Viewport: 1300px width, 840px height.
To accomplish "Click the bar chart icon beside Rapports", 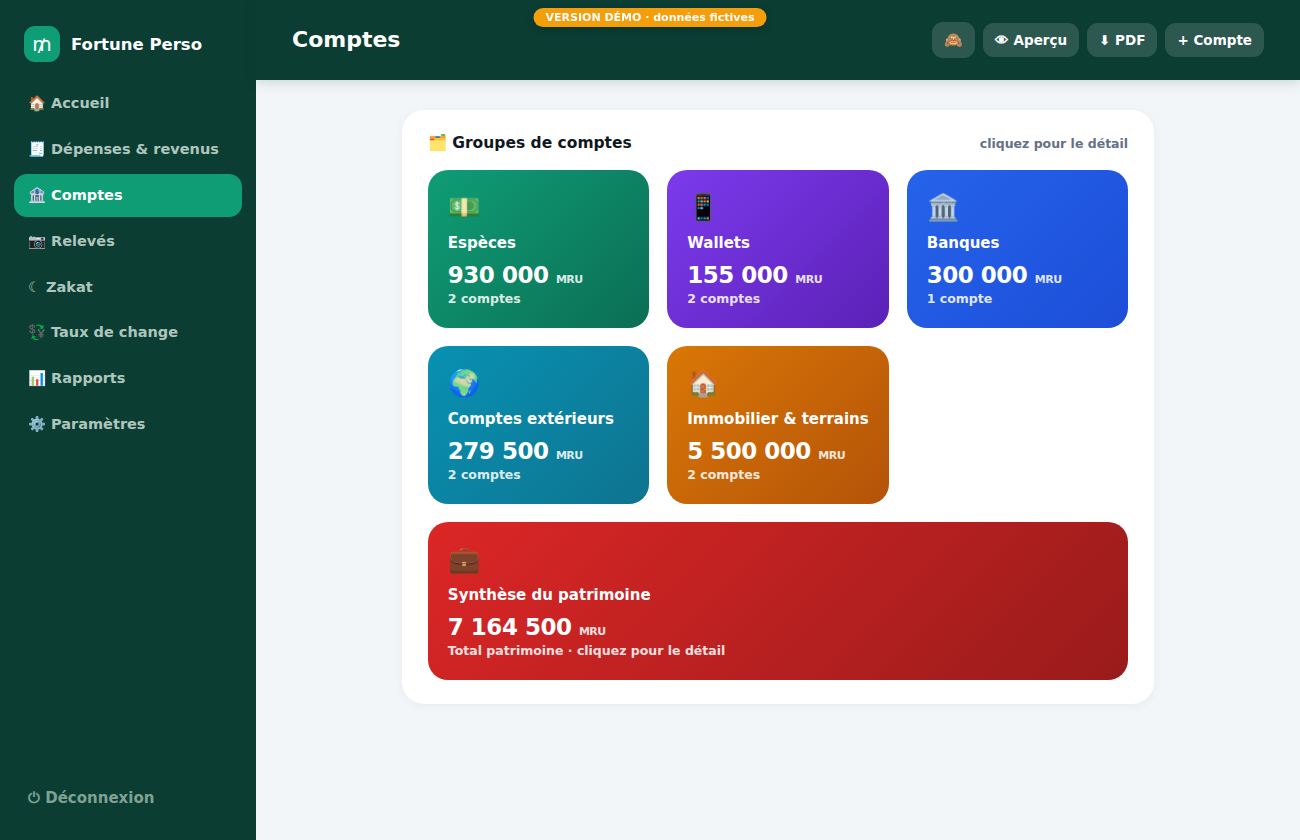I will coord(37,378).
